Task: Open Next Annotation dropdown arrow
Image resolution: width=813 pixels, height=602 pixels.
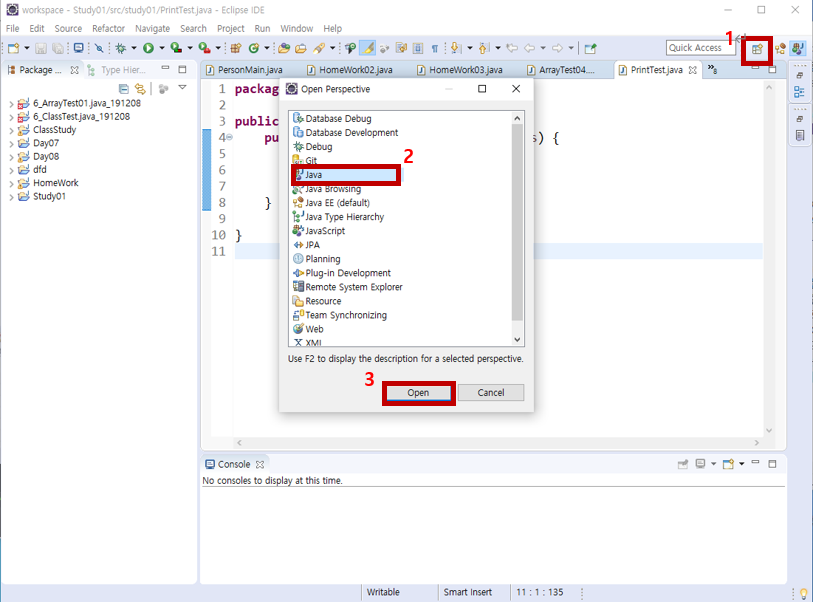Action: pos(470,48)
